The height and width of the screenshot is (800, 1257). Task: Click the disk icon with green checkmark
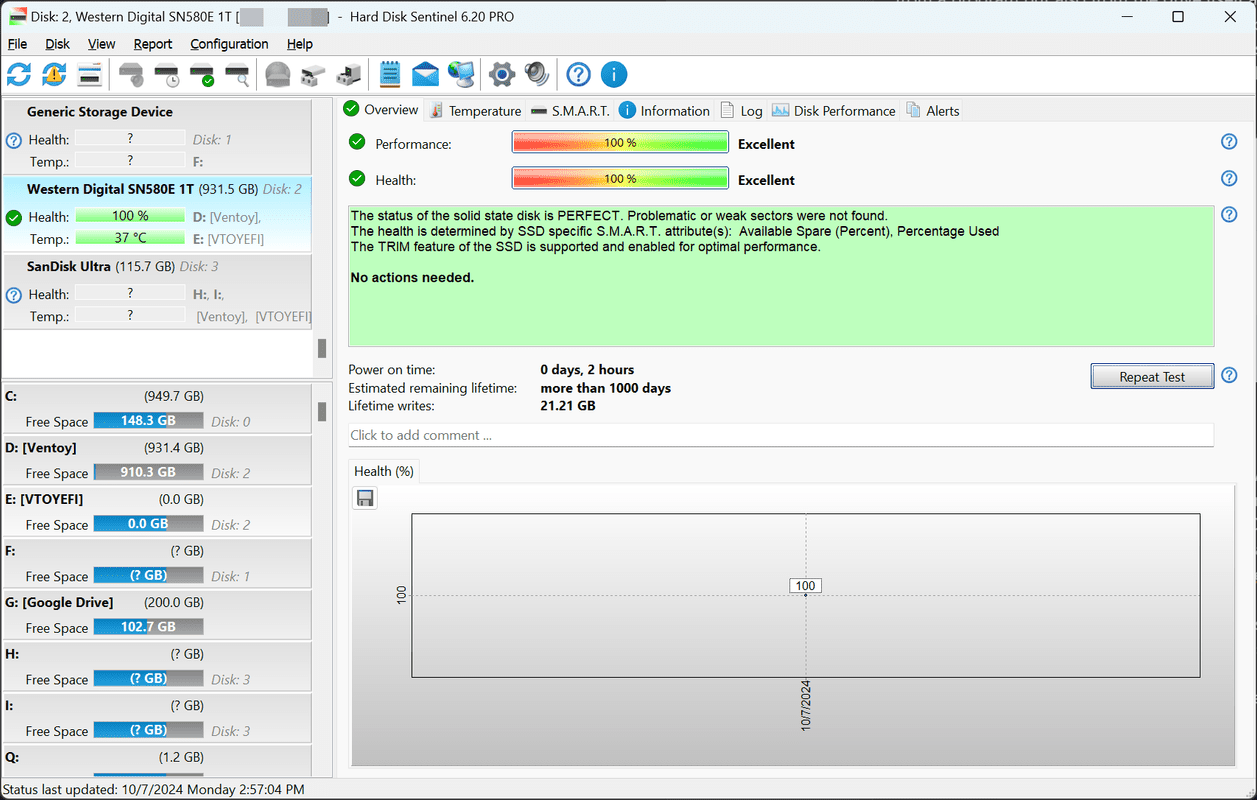[202, 74]
